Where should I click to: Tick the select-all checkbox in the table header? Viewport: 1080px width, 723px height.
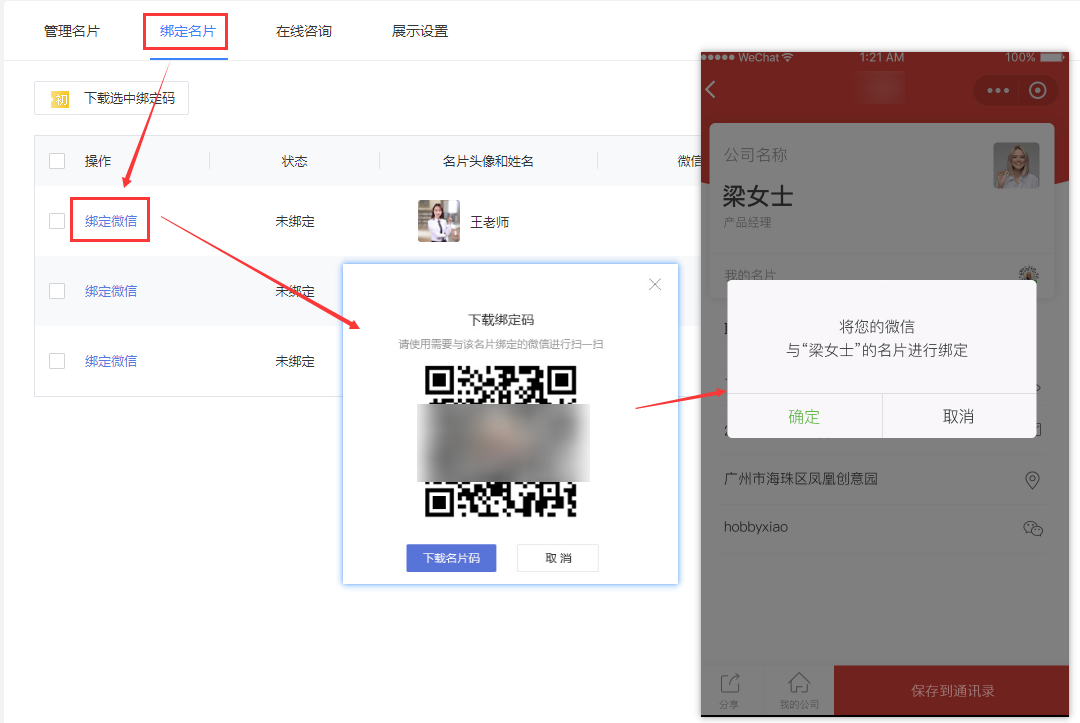point(57,161)
